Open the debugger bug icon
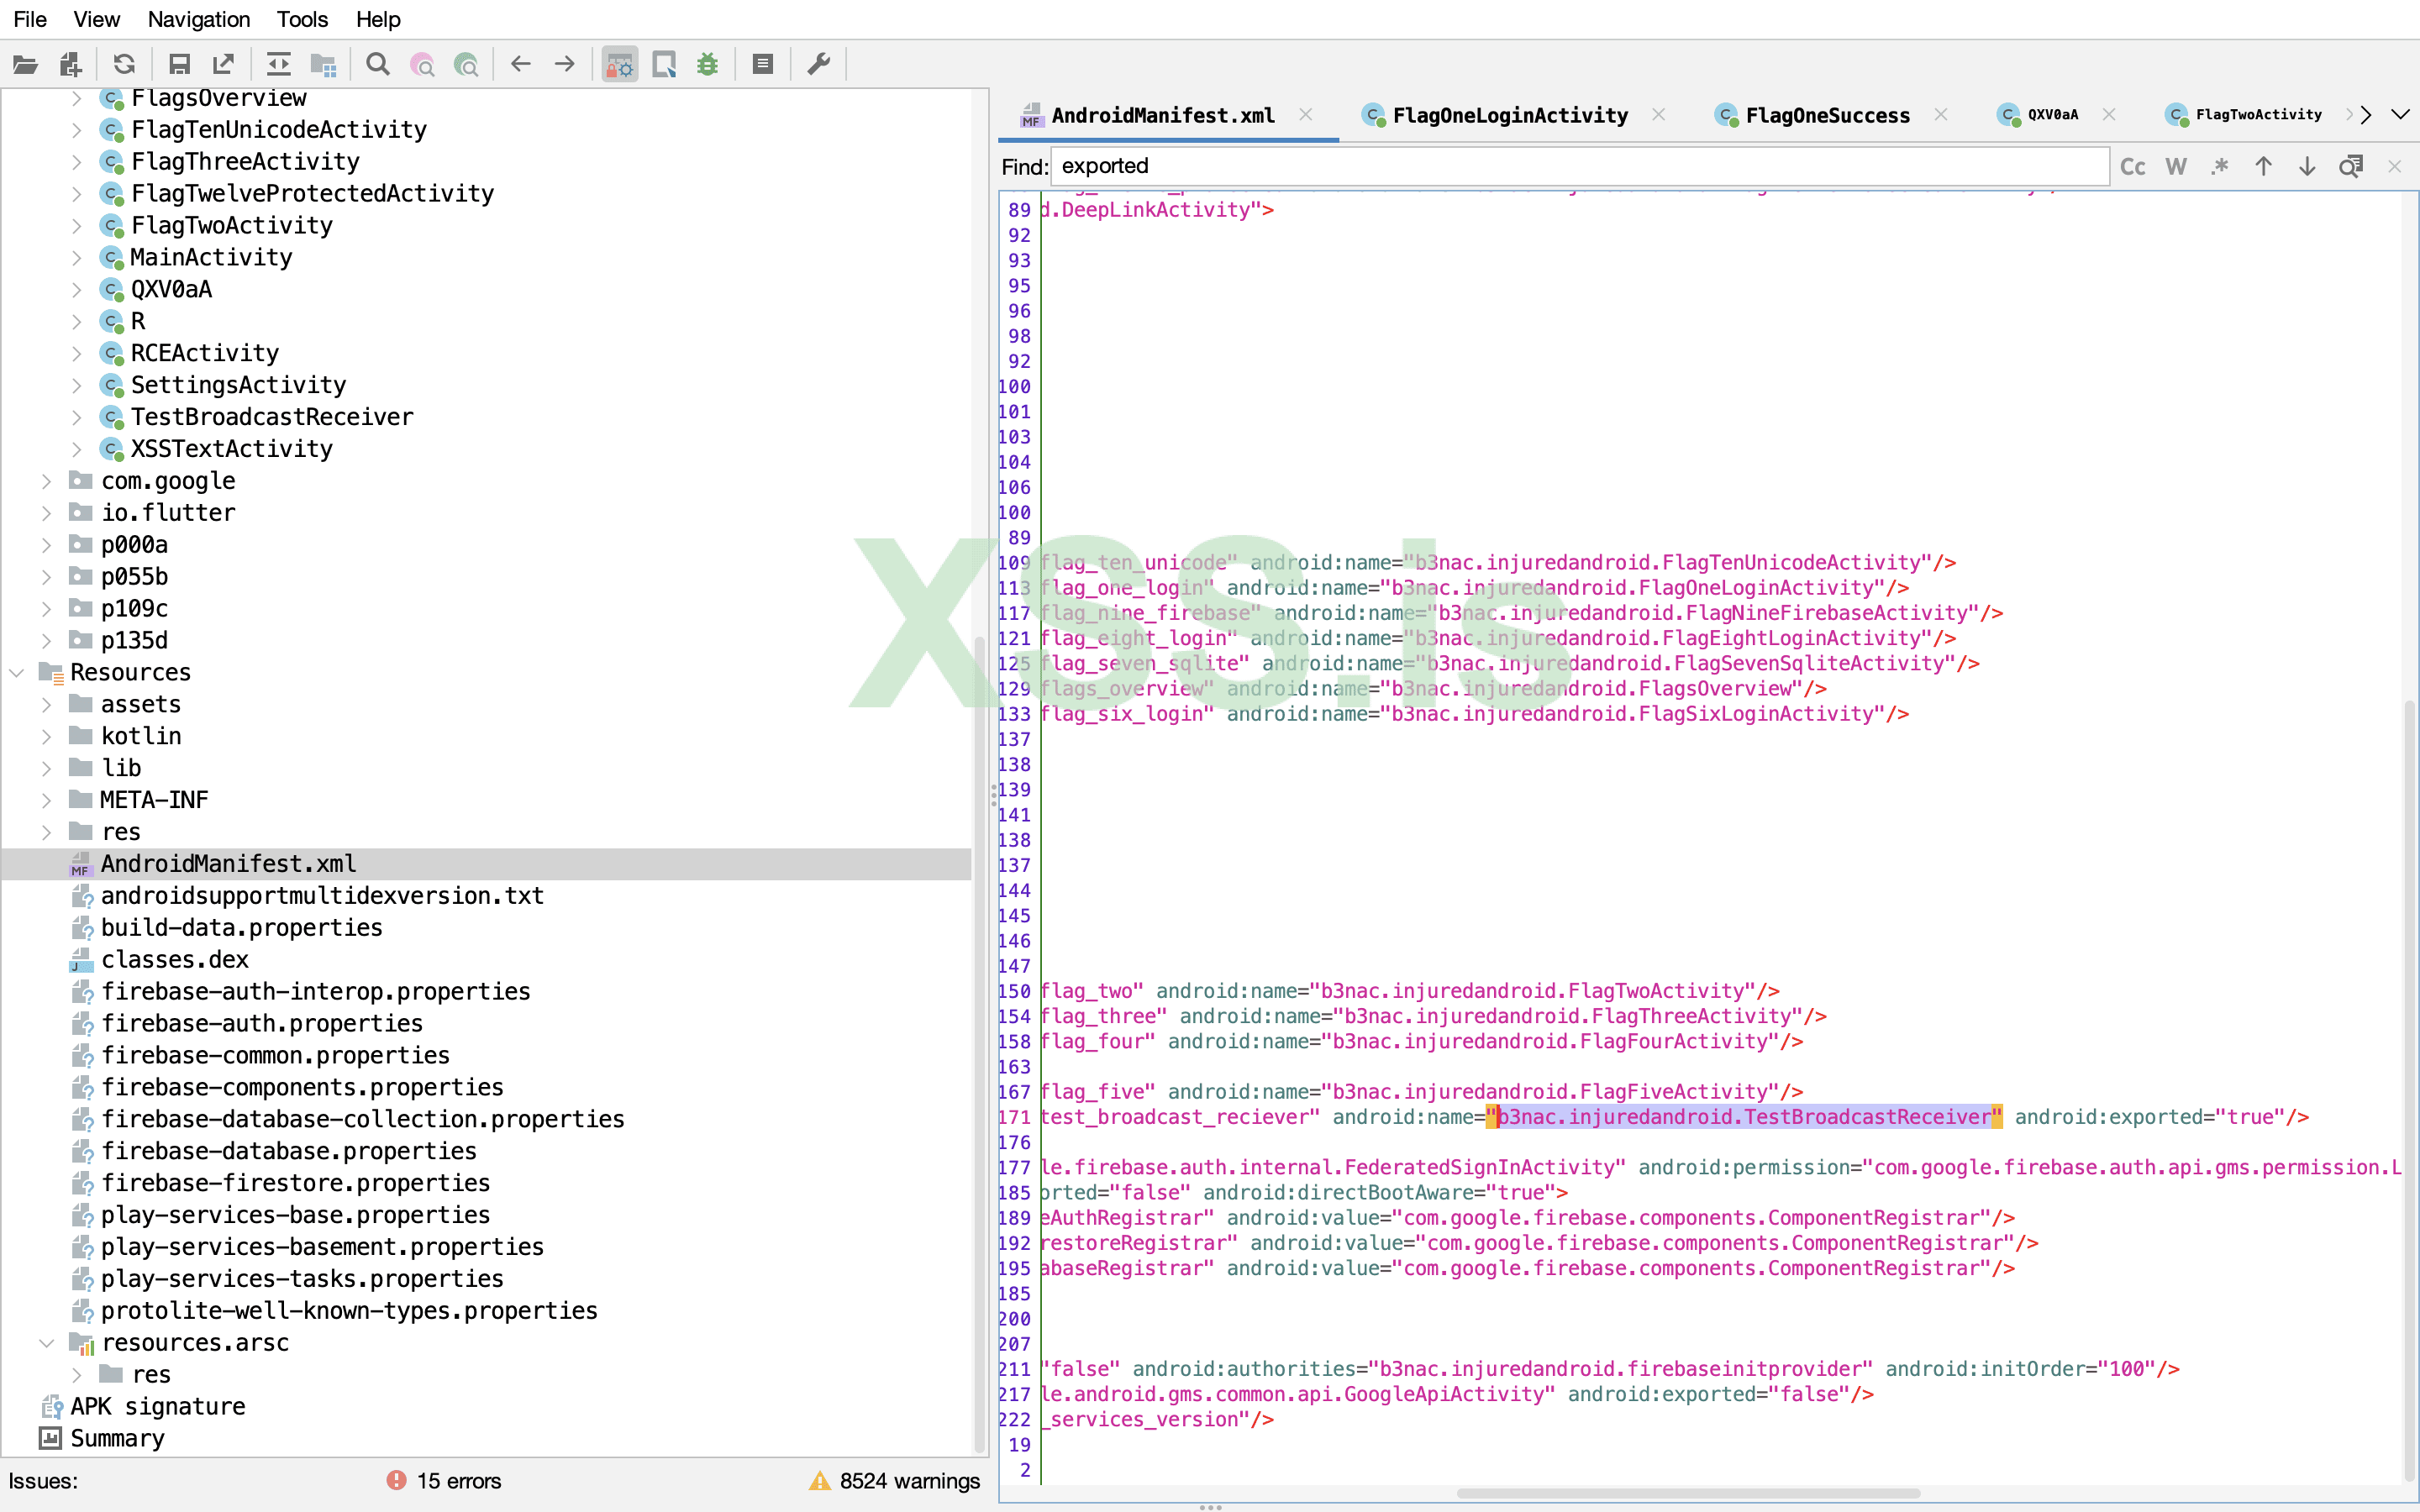 click(708, 65)
